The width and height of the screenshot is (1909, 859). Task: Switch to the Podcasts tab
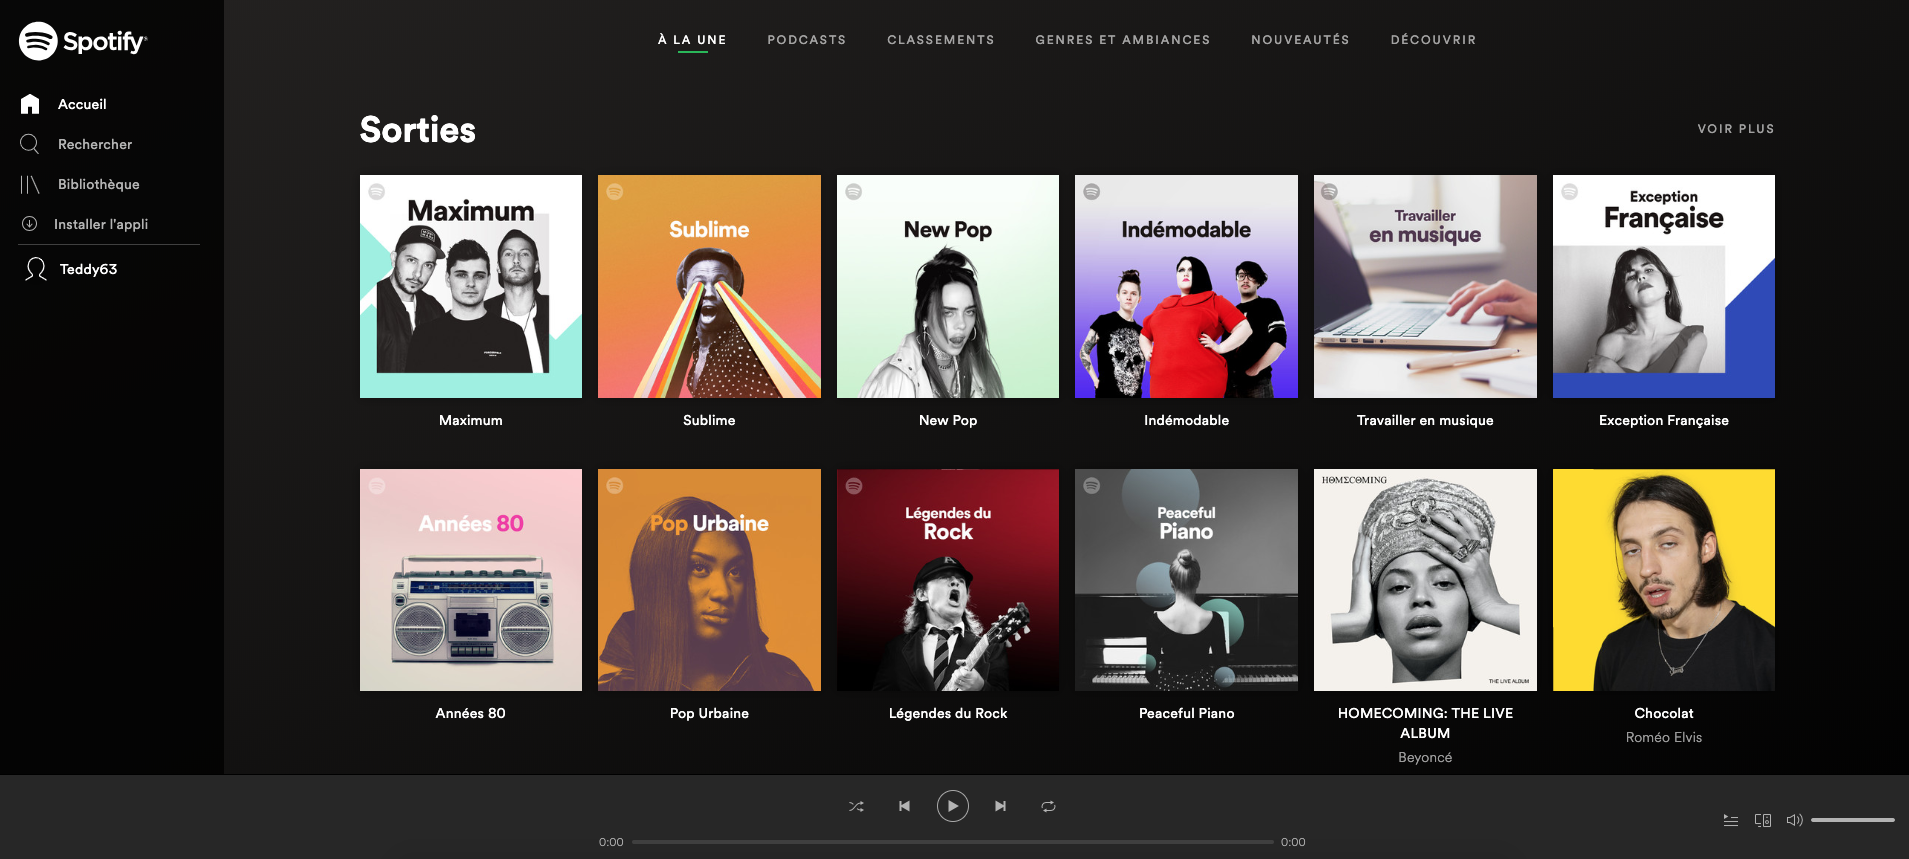[806, 40]
